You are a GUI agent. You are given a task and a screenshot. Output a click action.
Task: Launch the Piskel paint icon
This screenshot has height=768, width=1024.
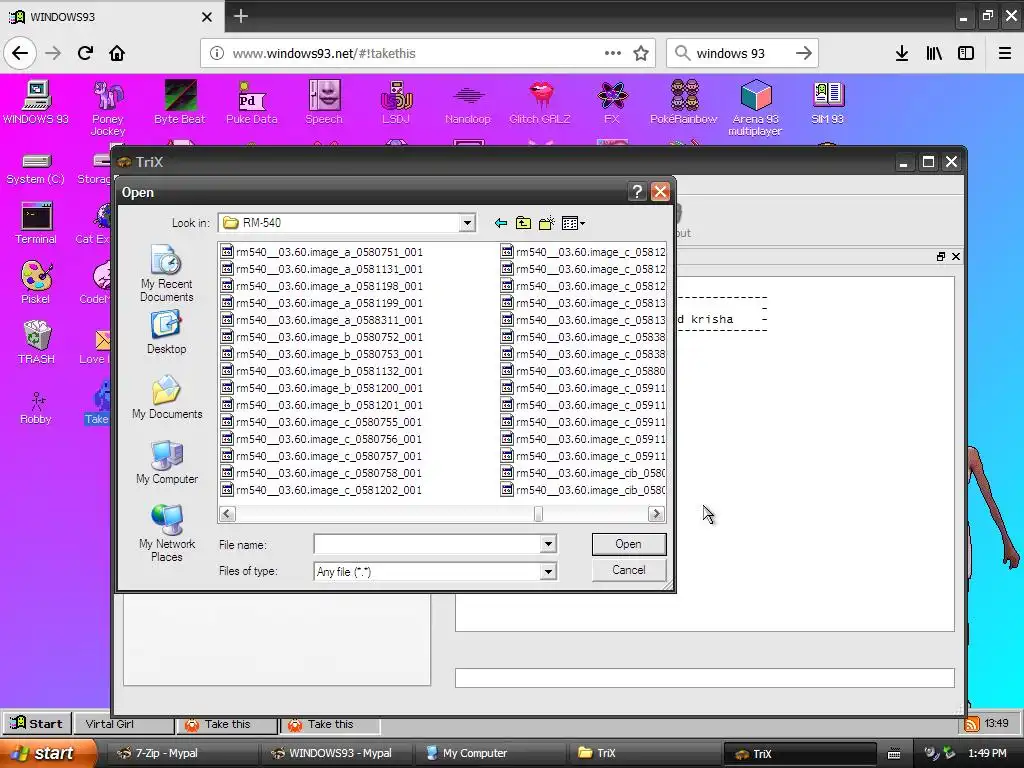tap(36, 282)
